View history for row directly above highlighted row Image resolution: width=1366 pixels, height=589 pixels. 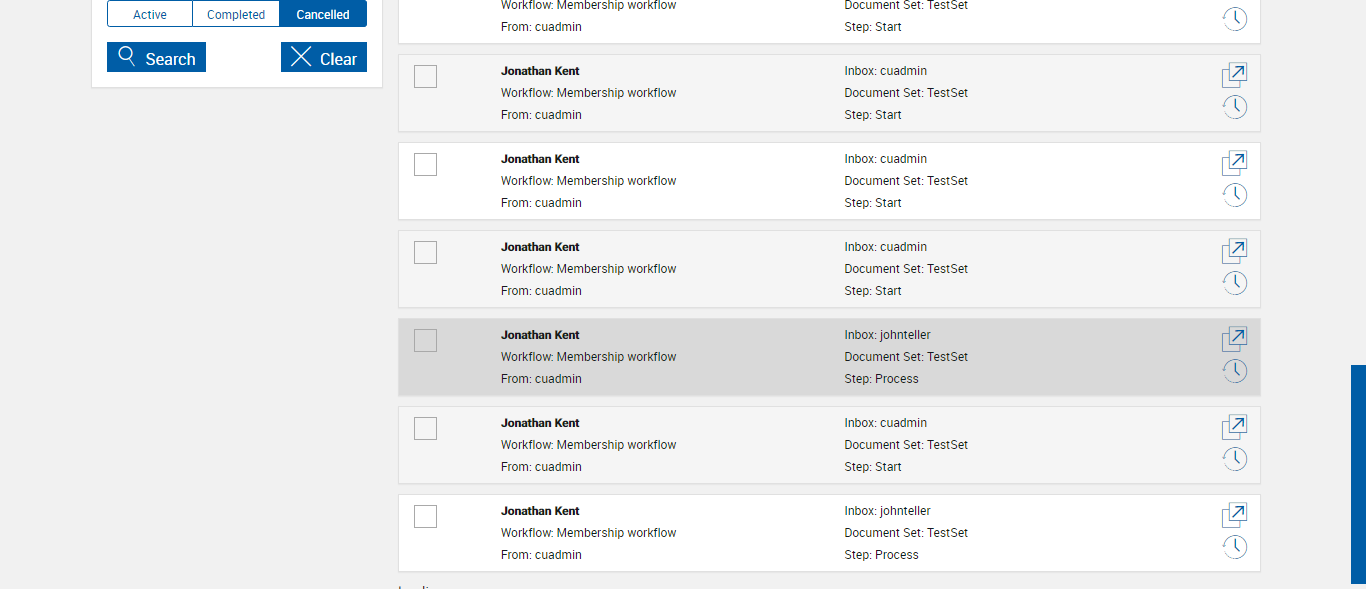click(1235, 283)
